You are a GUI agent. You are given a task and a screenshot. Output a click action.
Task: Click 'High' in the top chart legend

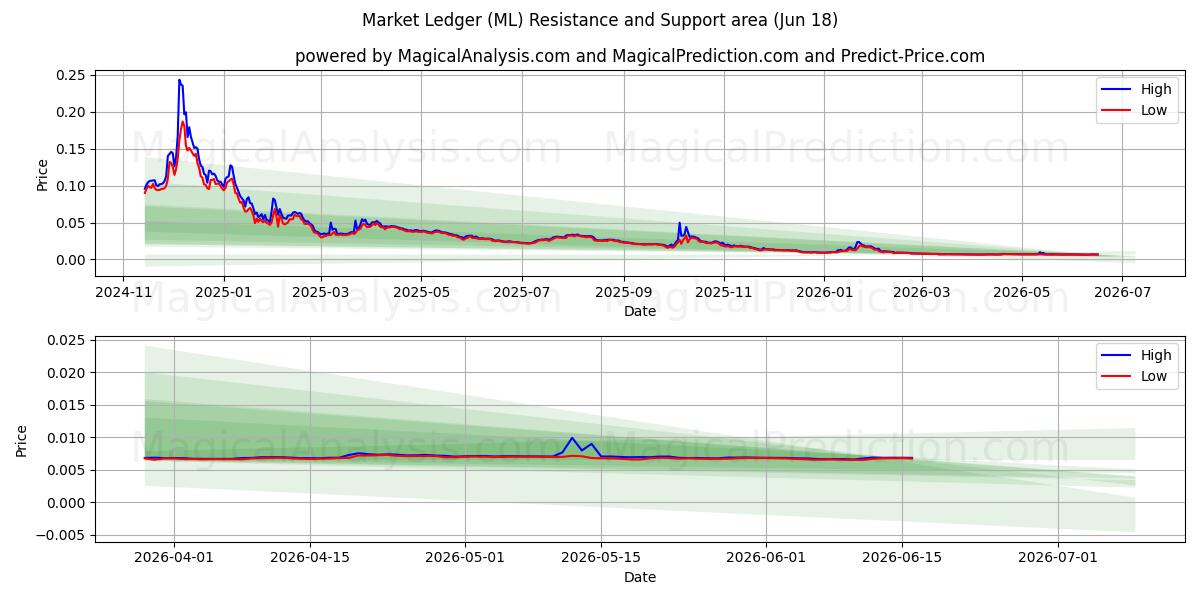[1156, 89]
